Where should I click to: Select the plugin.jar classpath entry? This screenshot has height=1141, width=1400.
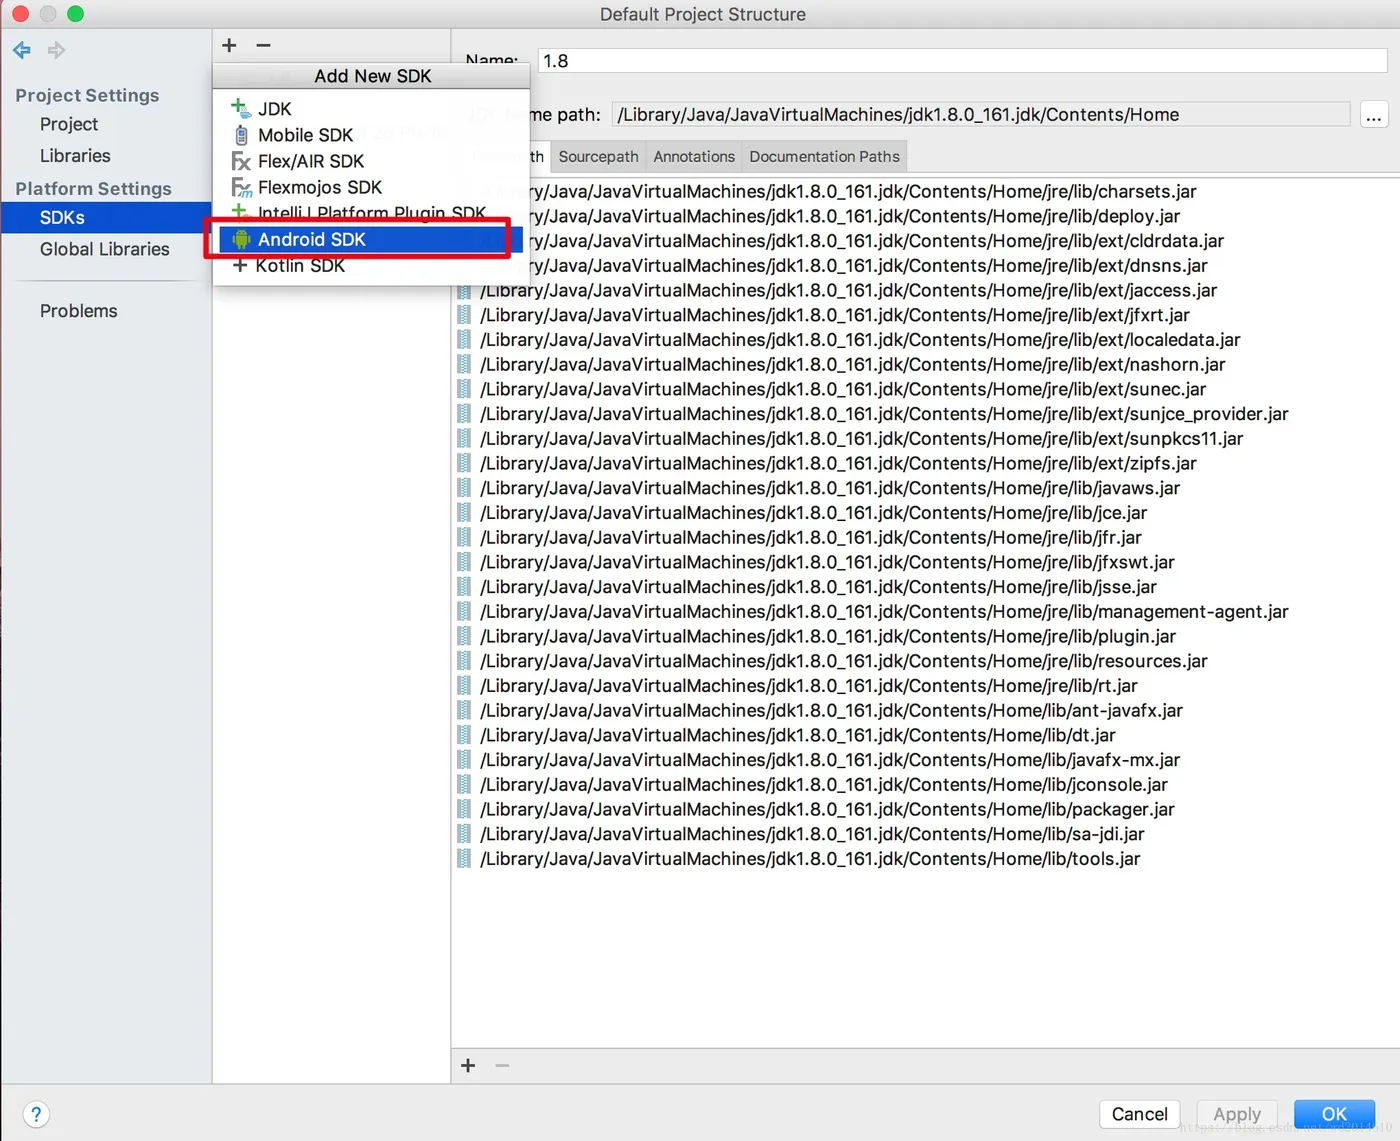click(x=828, y=637)
